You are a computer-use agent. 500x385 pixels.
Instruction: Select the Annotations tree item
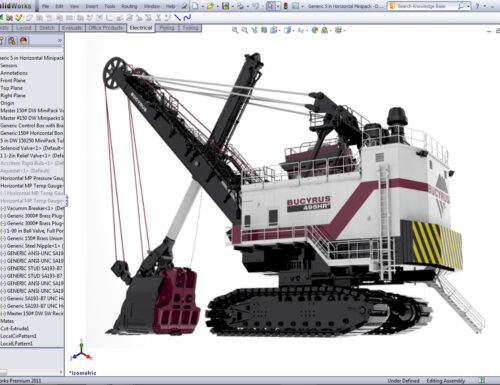[x=14, y=73]
